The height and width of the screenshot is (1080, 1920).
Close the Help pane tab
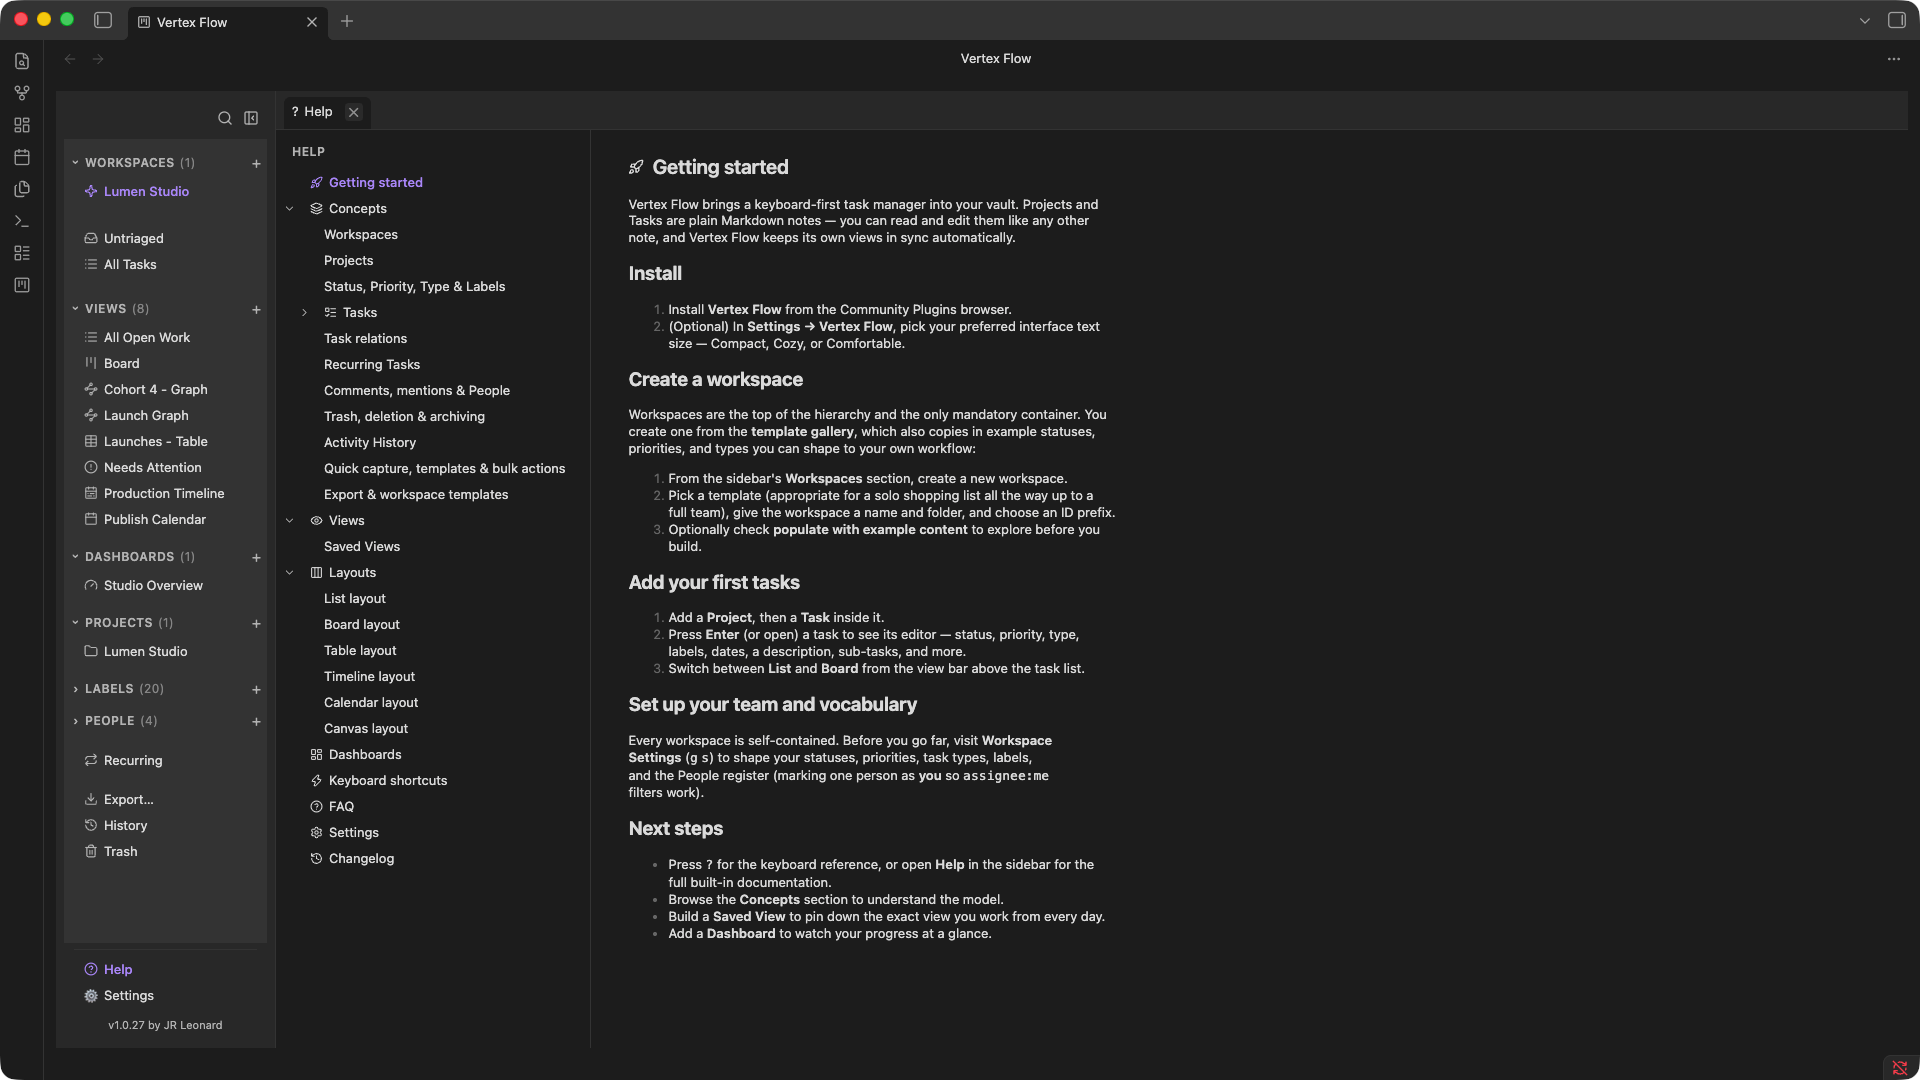click(x=353, y=112)
